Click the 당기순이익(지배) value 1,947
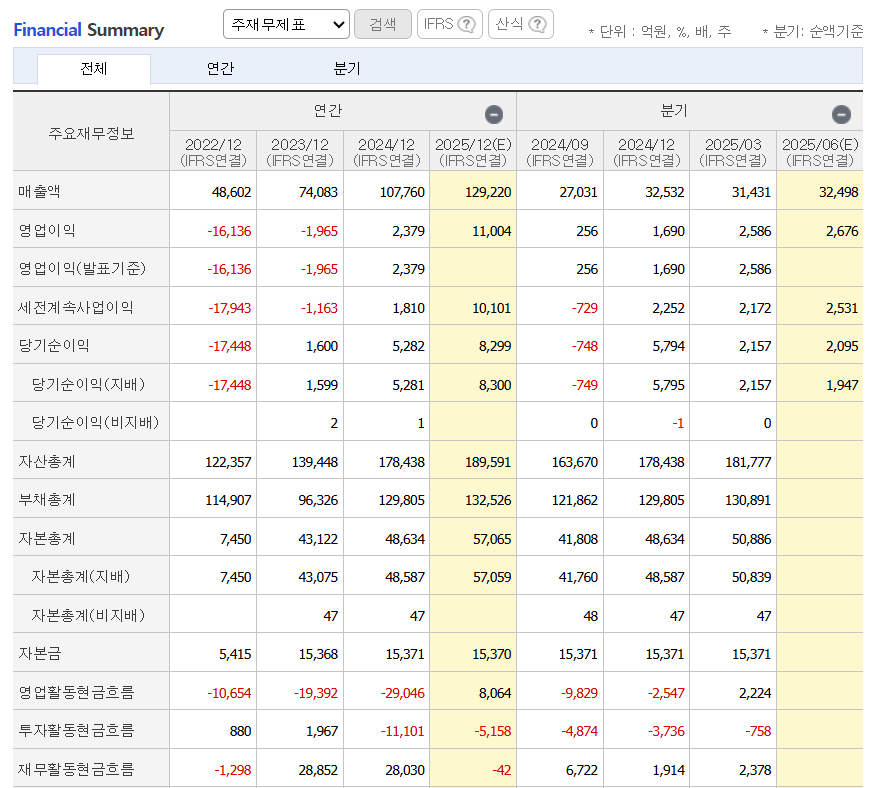This screenshot has width=875, height=788. [x=842, y=385]
